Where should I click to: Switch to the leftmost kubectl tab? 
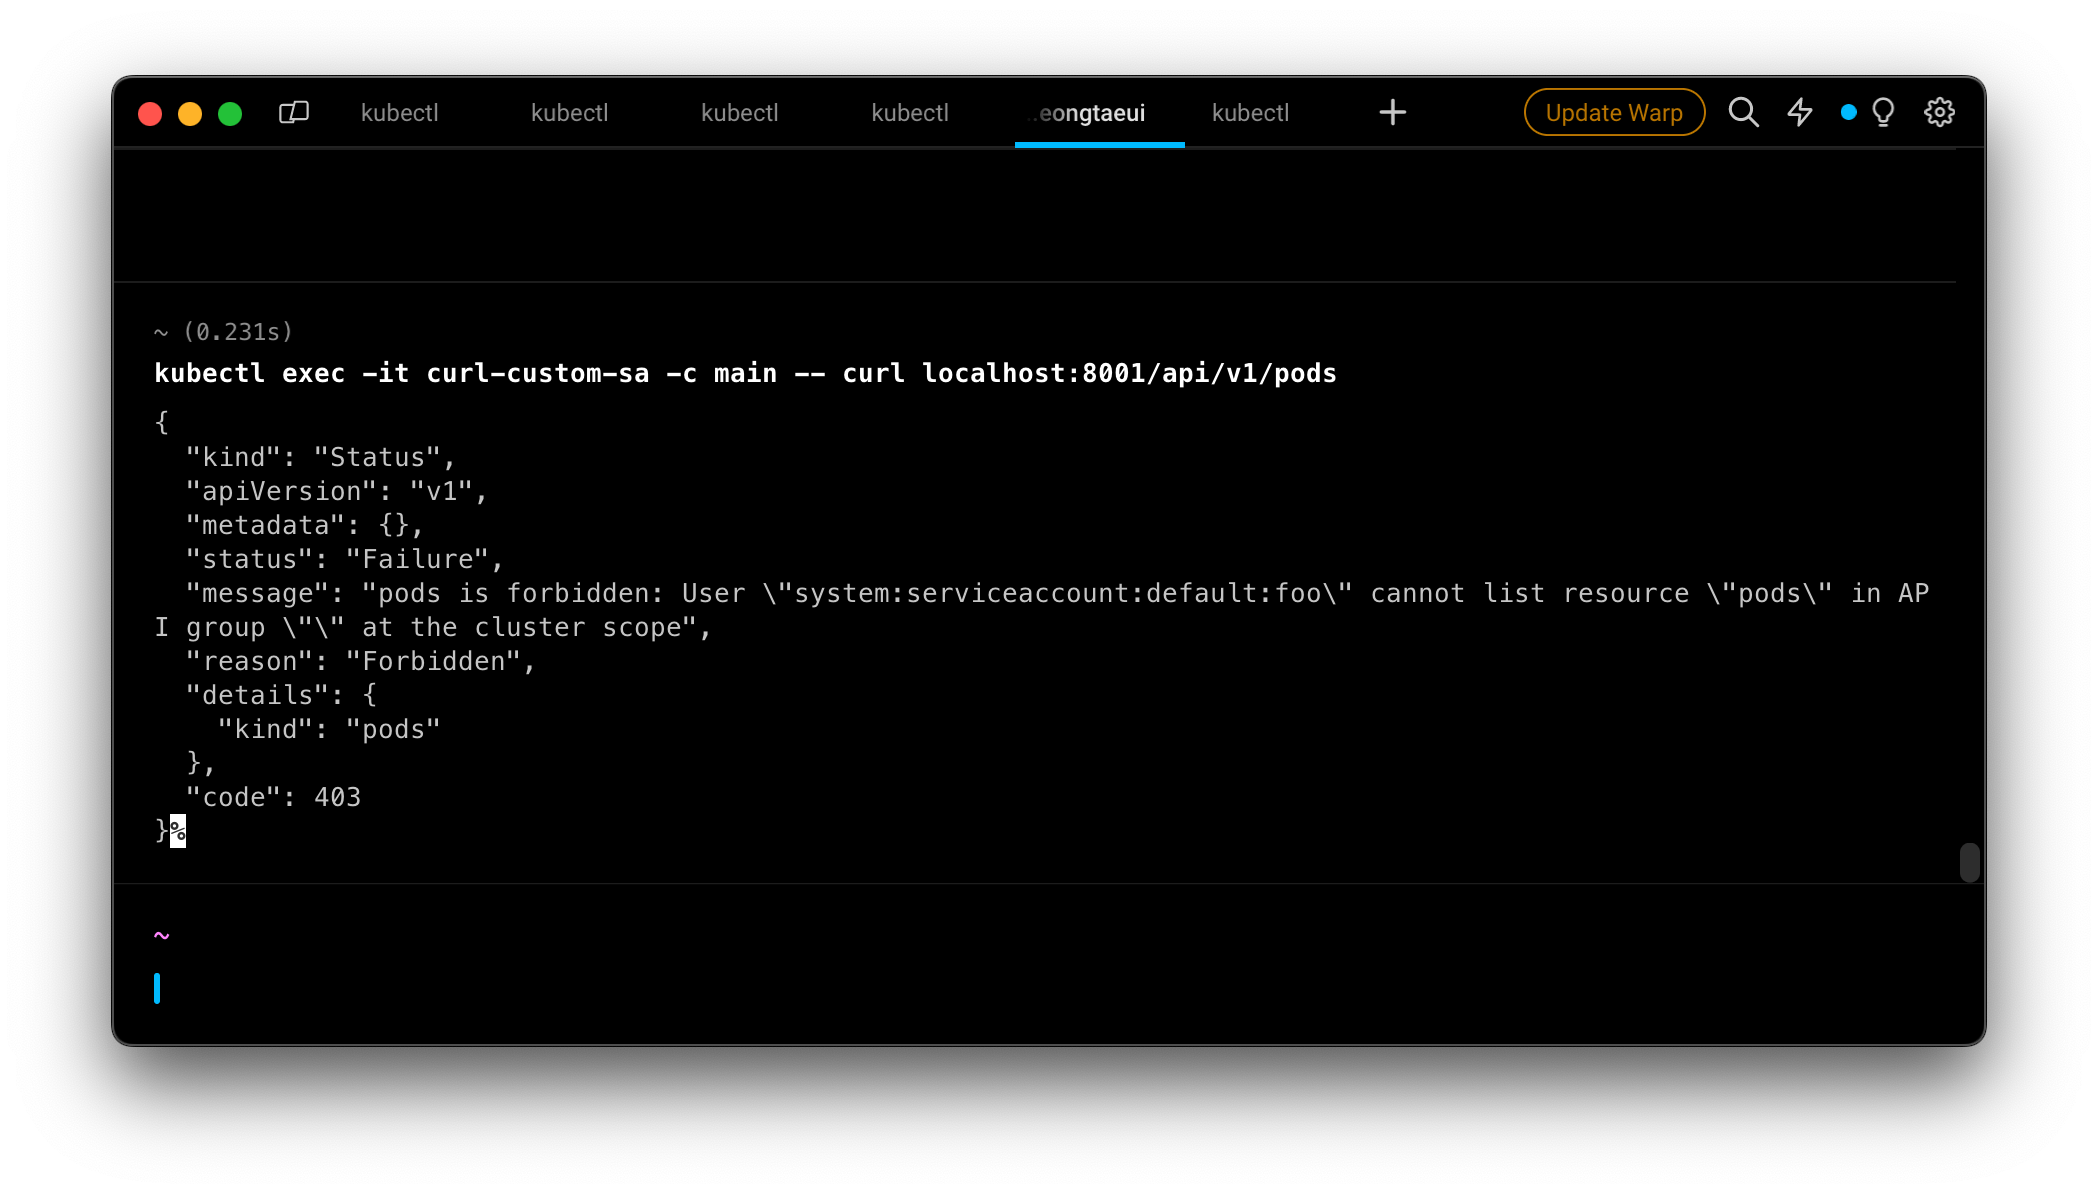(399, 113)
